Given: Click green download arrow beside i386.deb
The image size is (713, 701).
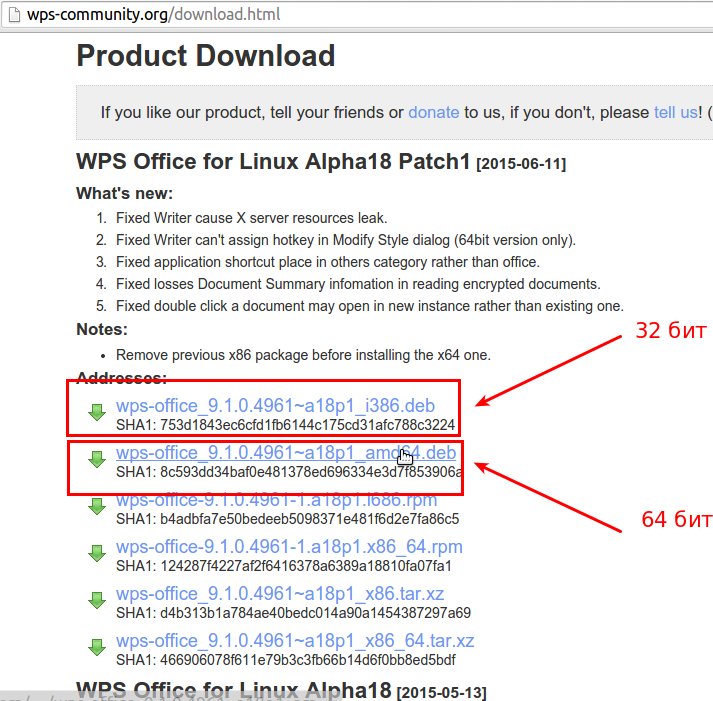Looking at the screenshot, I should pyautogui.click(x=97, y=412).
